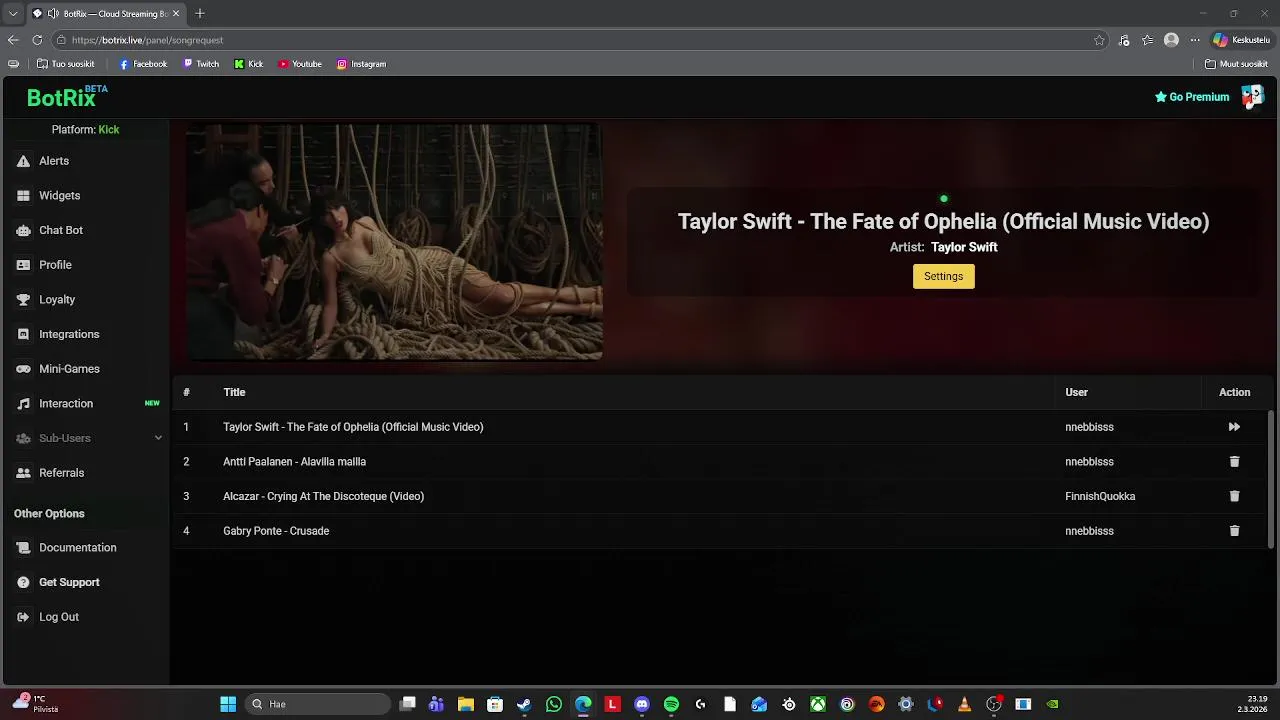Open File Explorer from the taskbar
1280x720 pixels.
pos(465,704)
